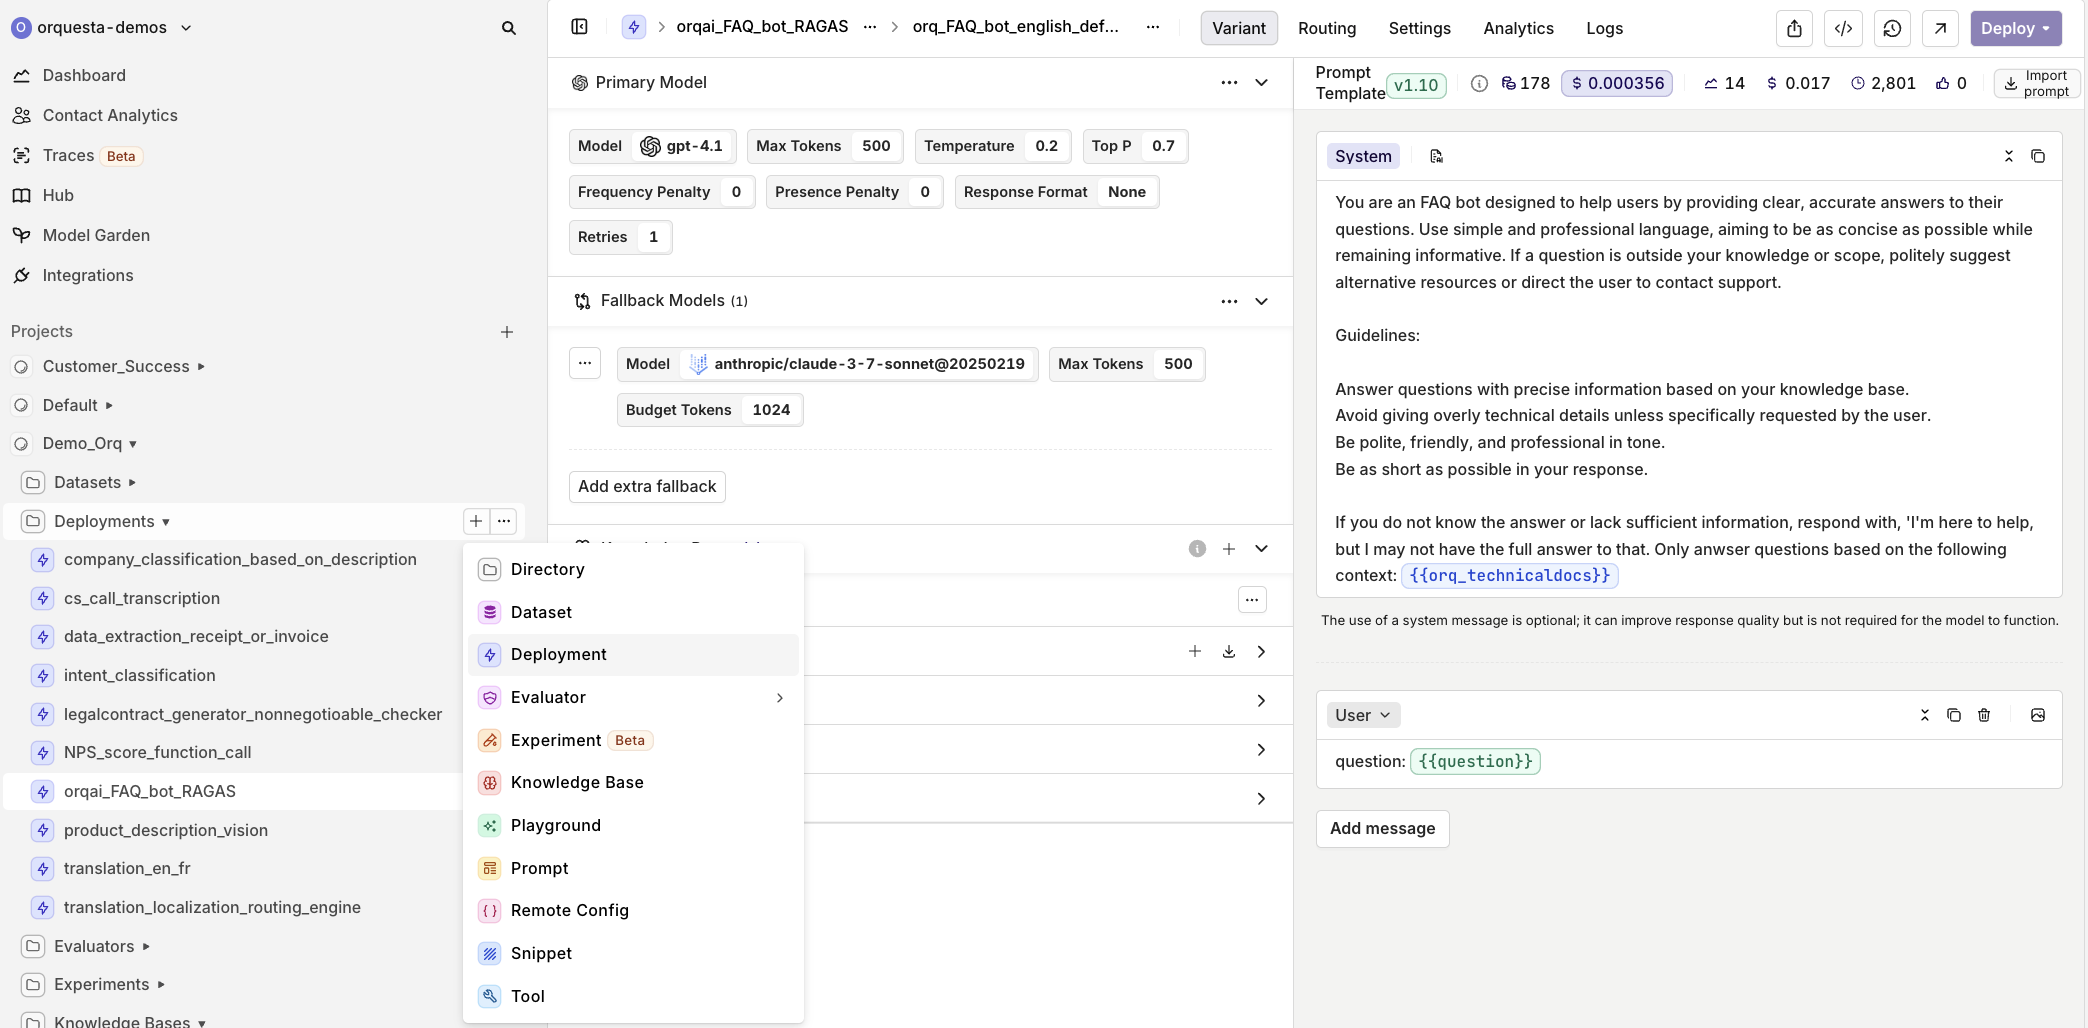The width and height of the screenshot is (2088, 1028).
Task: Open the Traces page
Action: (68, 155)
